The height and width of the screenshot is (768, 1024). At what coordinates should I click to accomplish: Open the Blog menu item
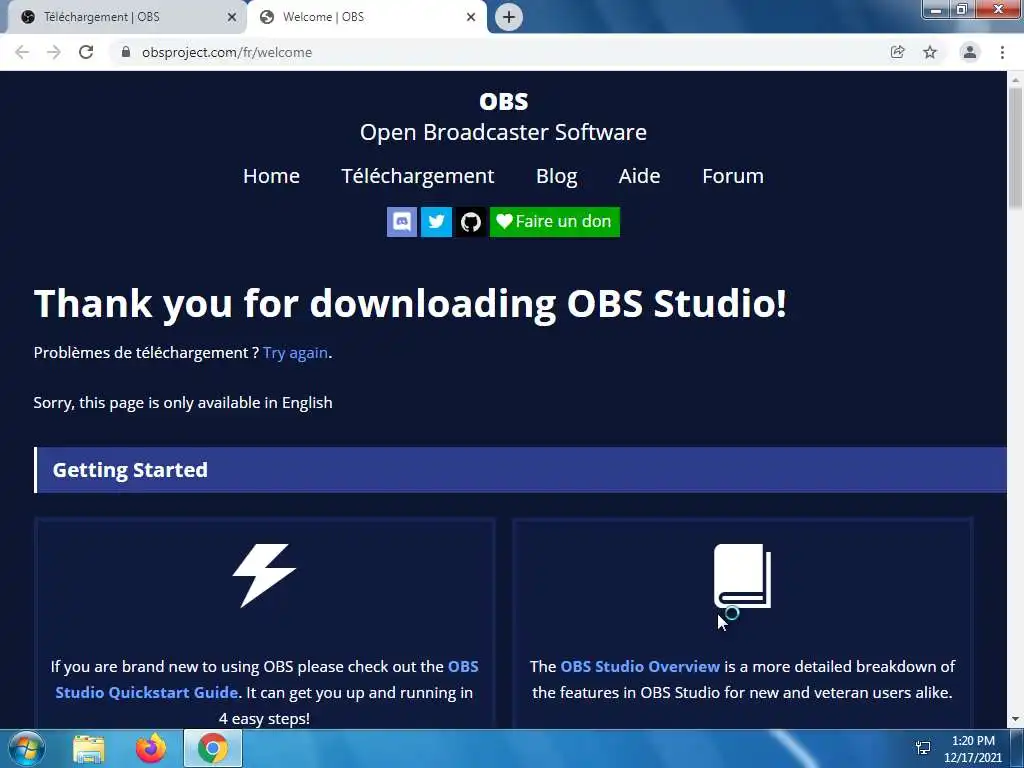[x=556, y=176]
